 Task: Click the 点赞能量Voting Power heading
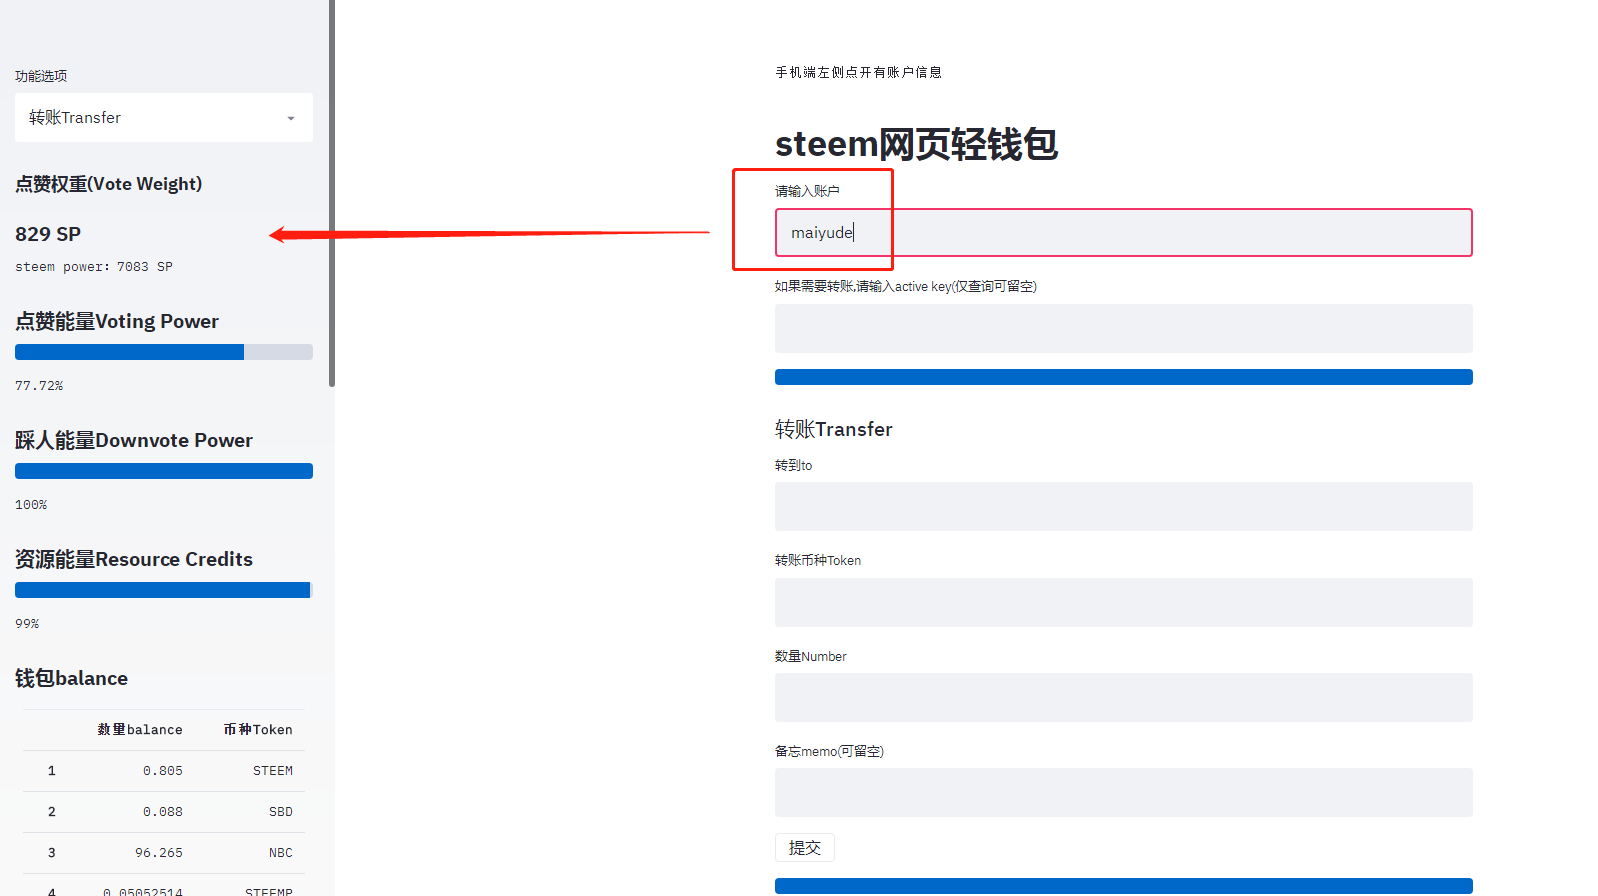click(117, 321)
